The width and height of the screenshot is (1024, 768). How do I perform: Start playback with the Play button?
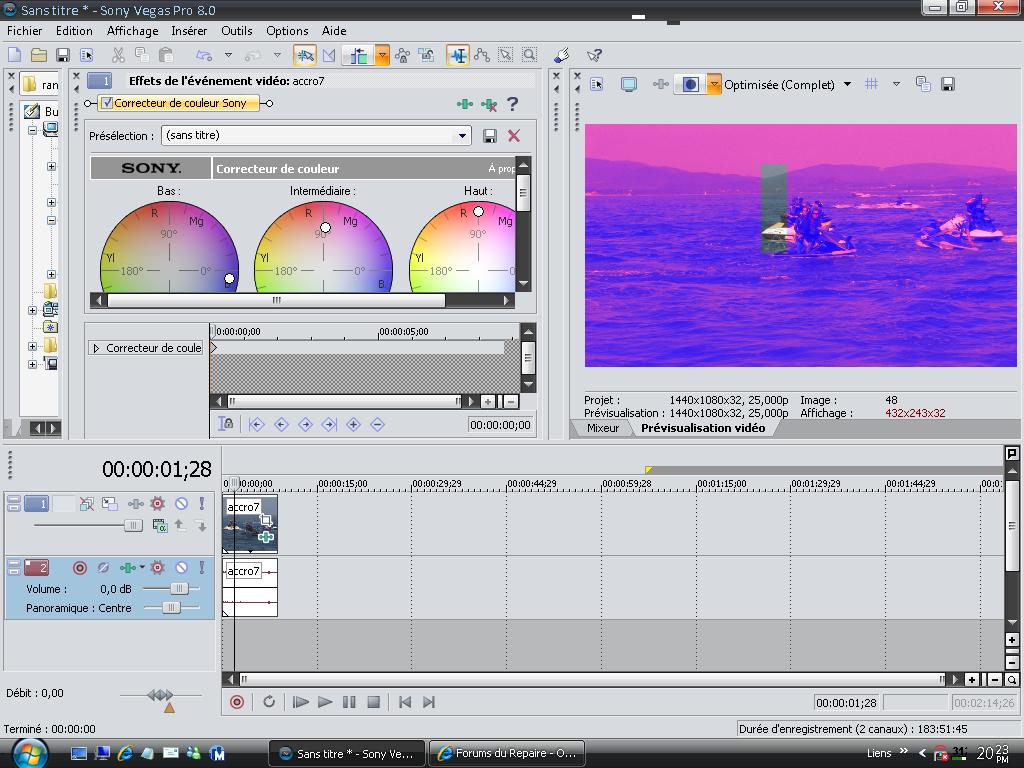[x=325, y=702]
